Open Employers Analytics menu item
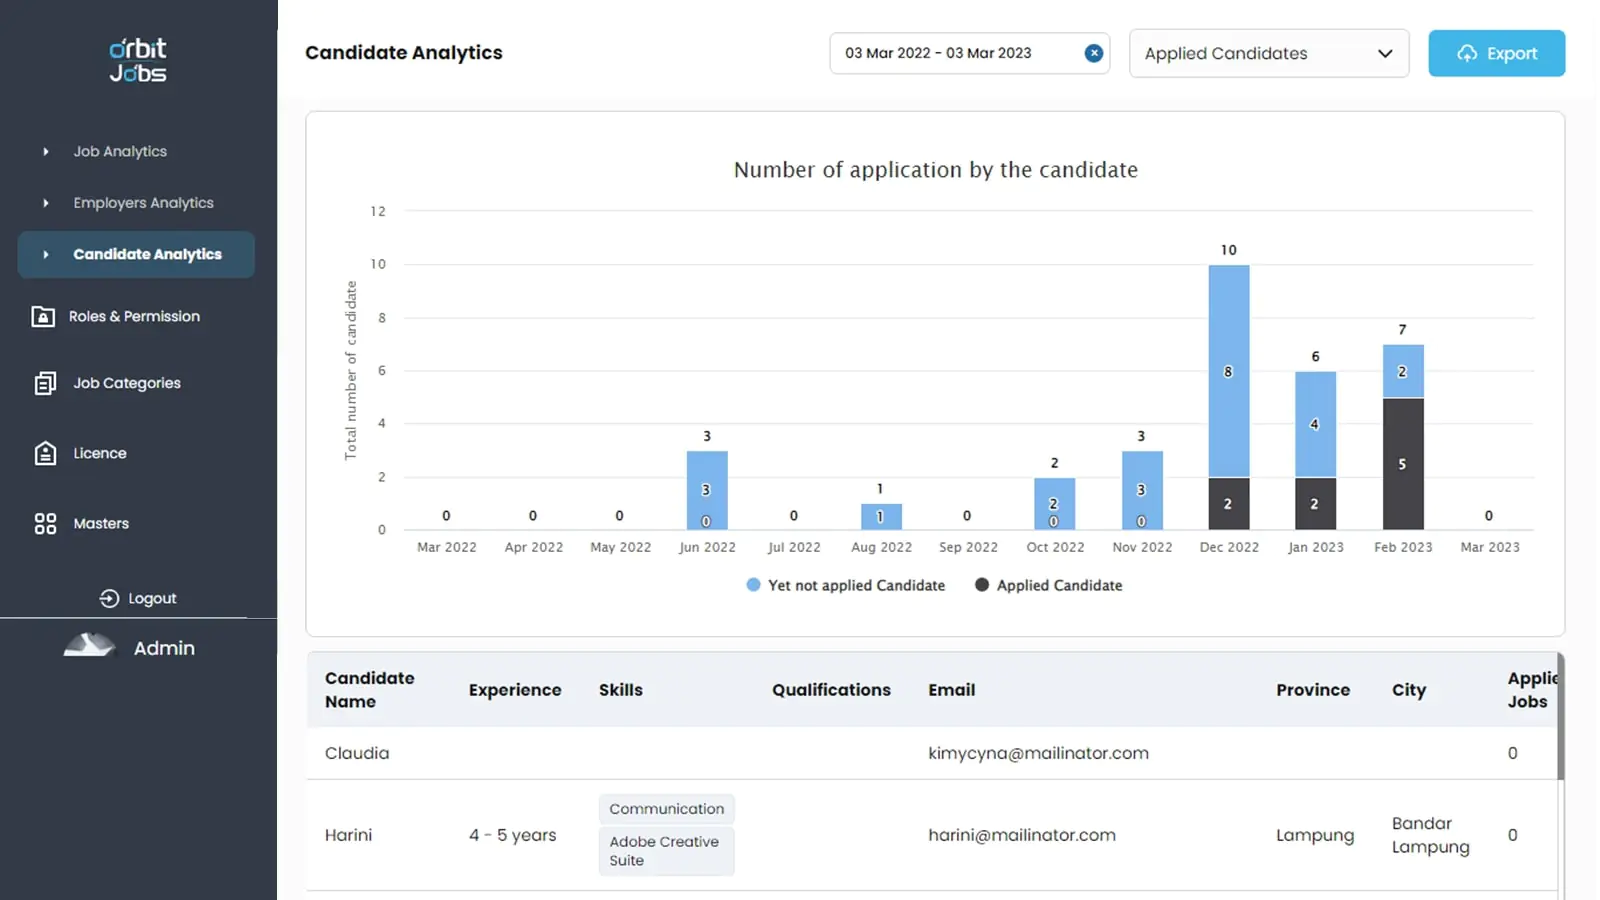Viewport: 1600px width, 900px height. [x=143, y=203]
